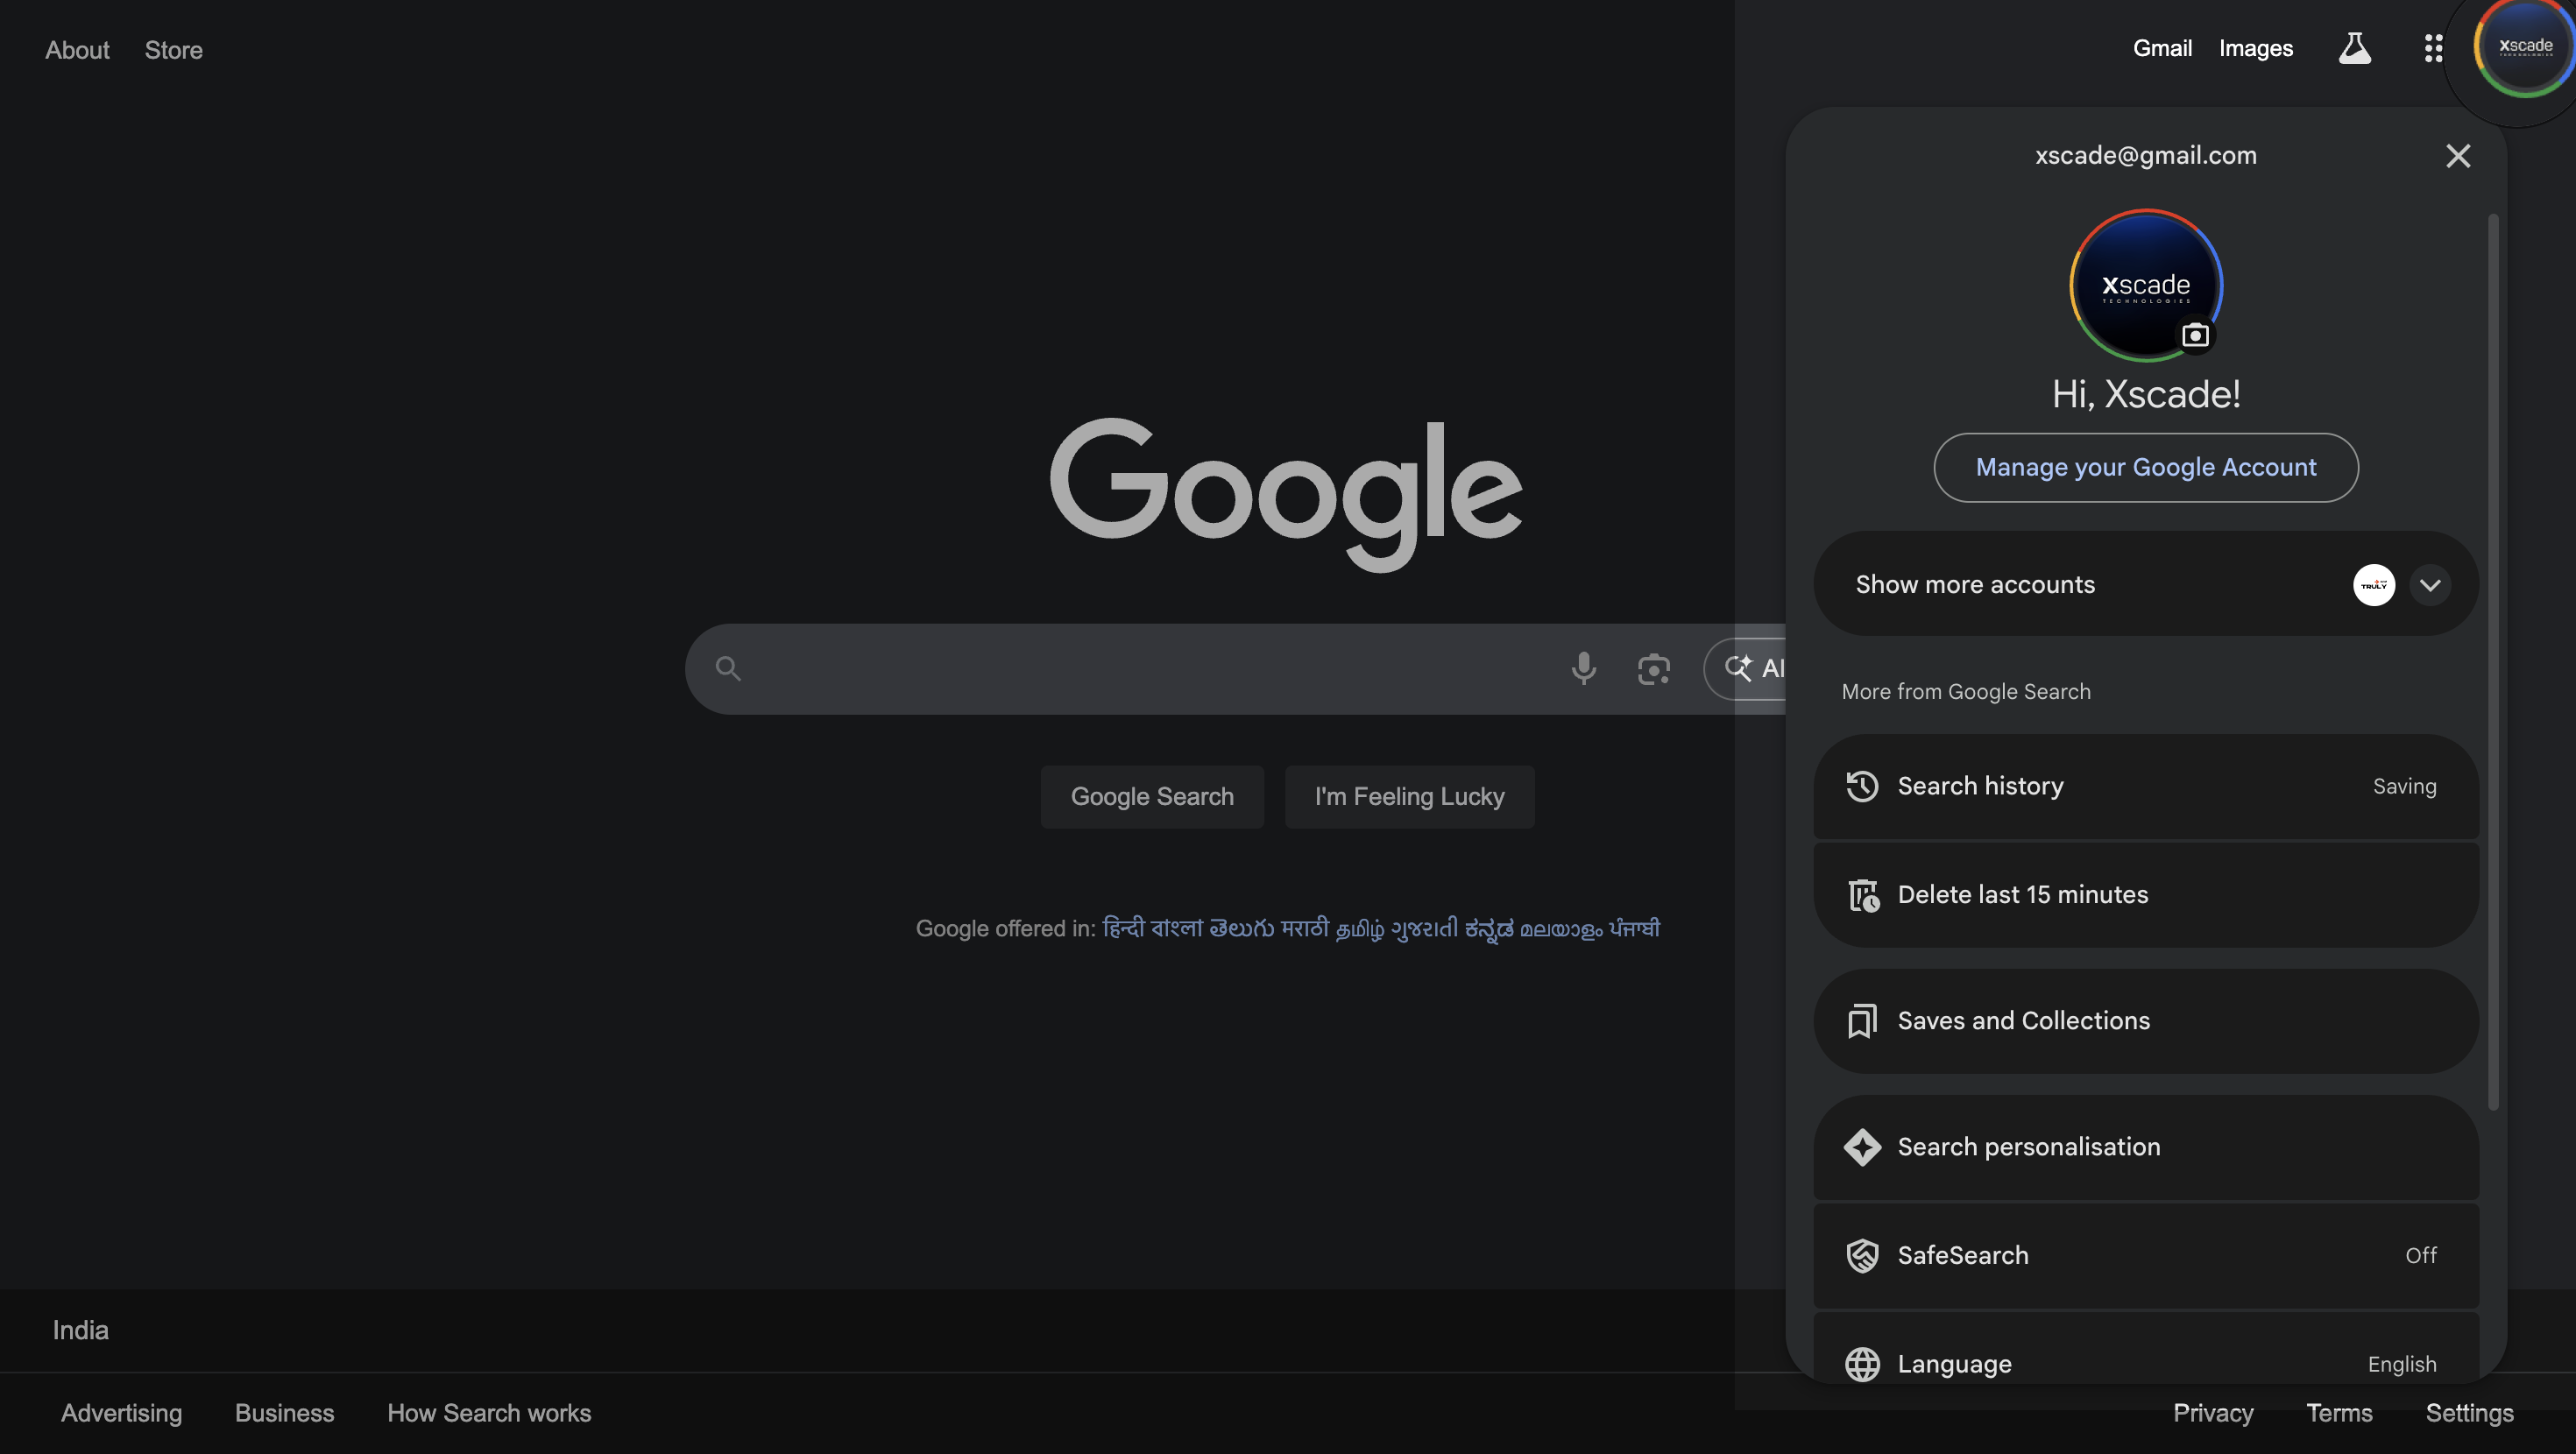Open the Google apps launcher
This screenshot has width=2576, height=1454.
[x=2433, y=48]
